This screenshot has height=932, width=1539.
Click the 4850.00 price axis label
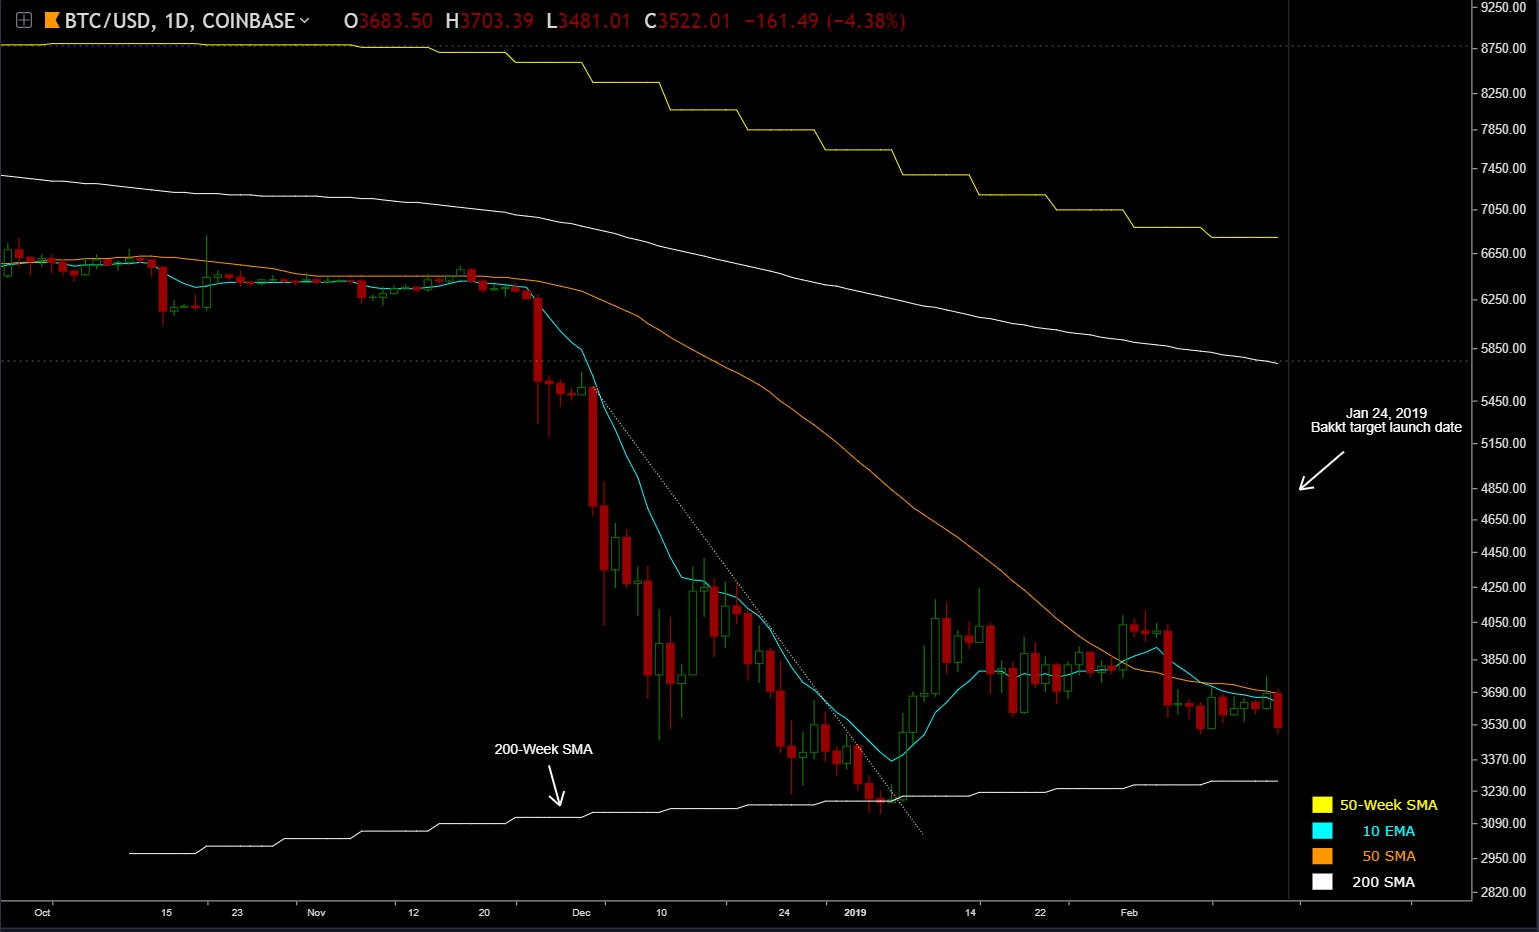(x=1503, y=488)
